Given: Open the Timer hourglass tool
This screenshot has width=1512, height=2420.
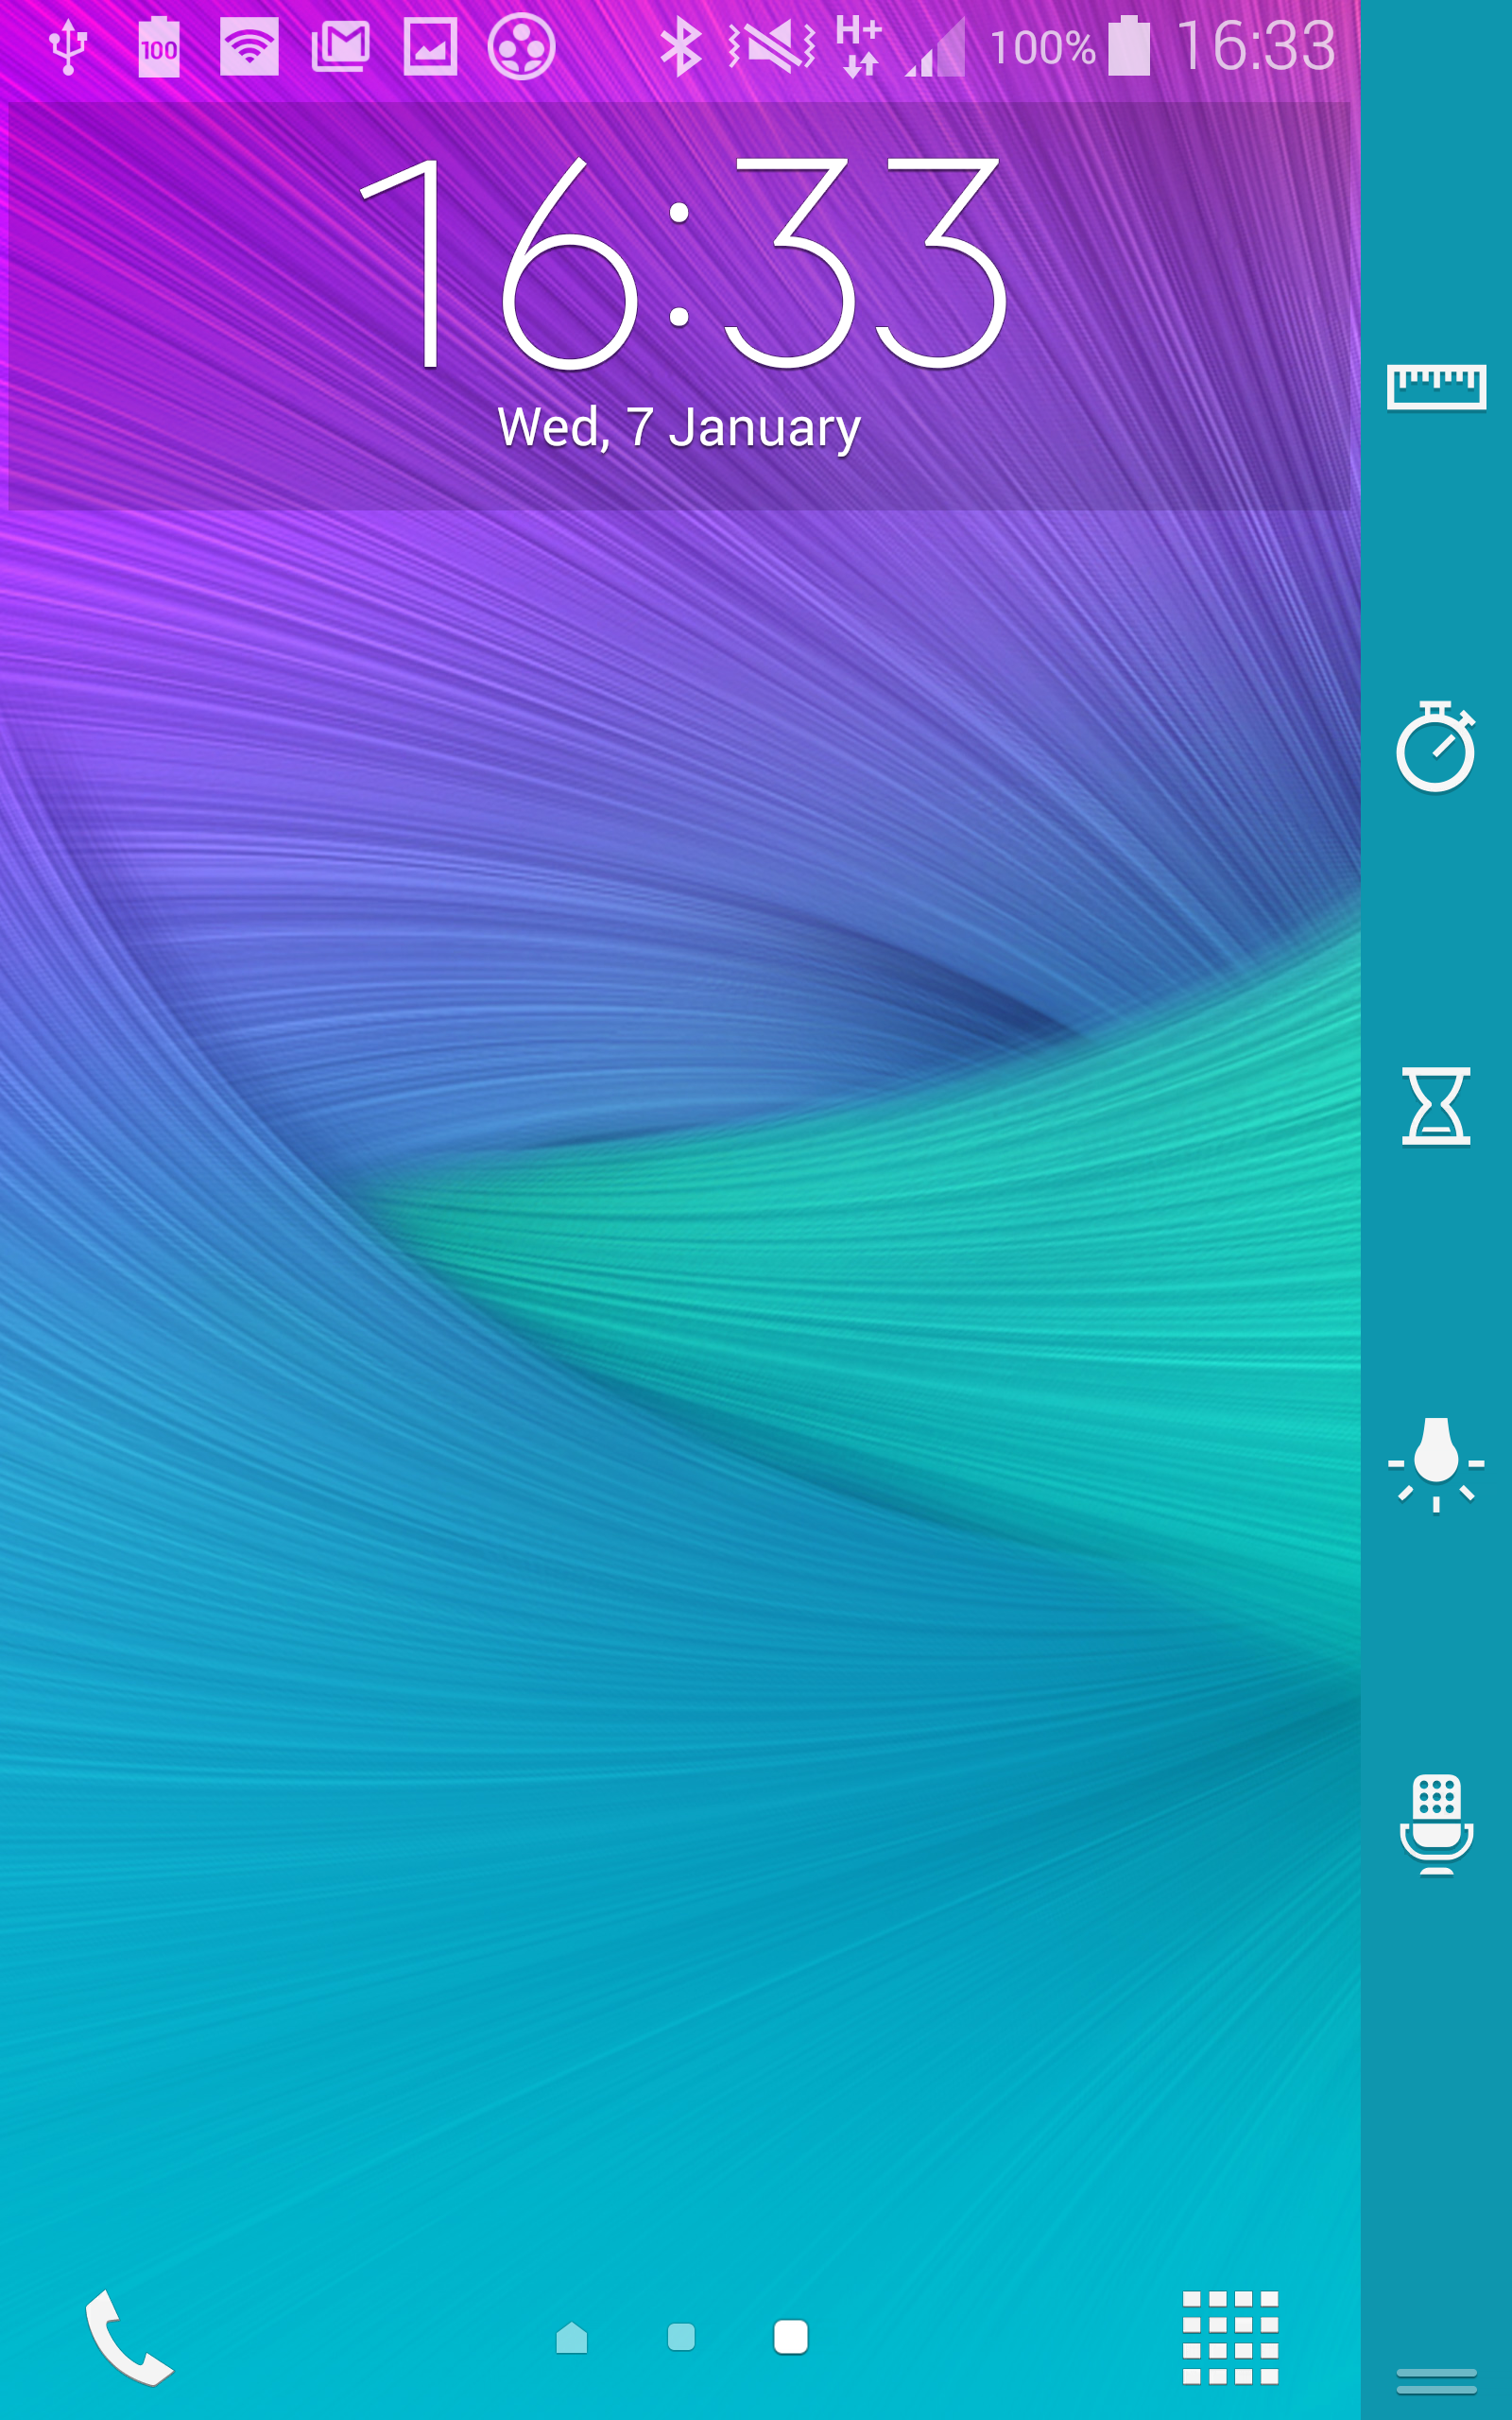Looking at the screenshot, I should (1436, 1106).
